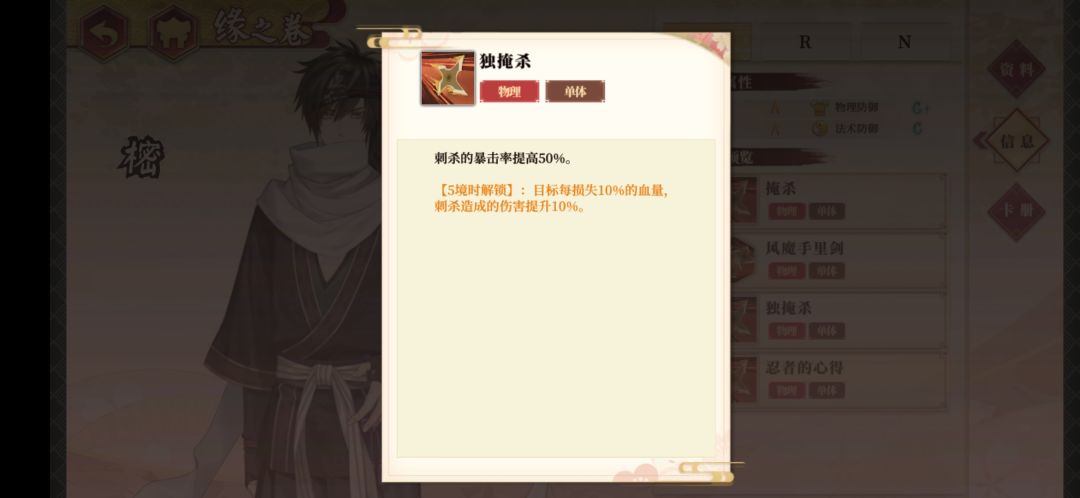Switch to the N rarity tab
1080x498 pixels.
tap(904, 42)
